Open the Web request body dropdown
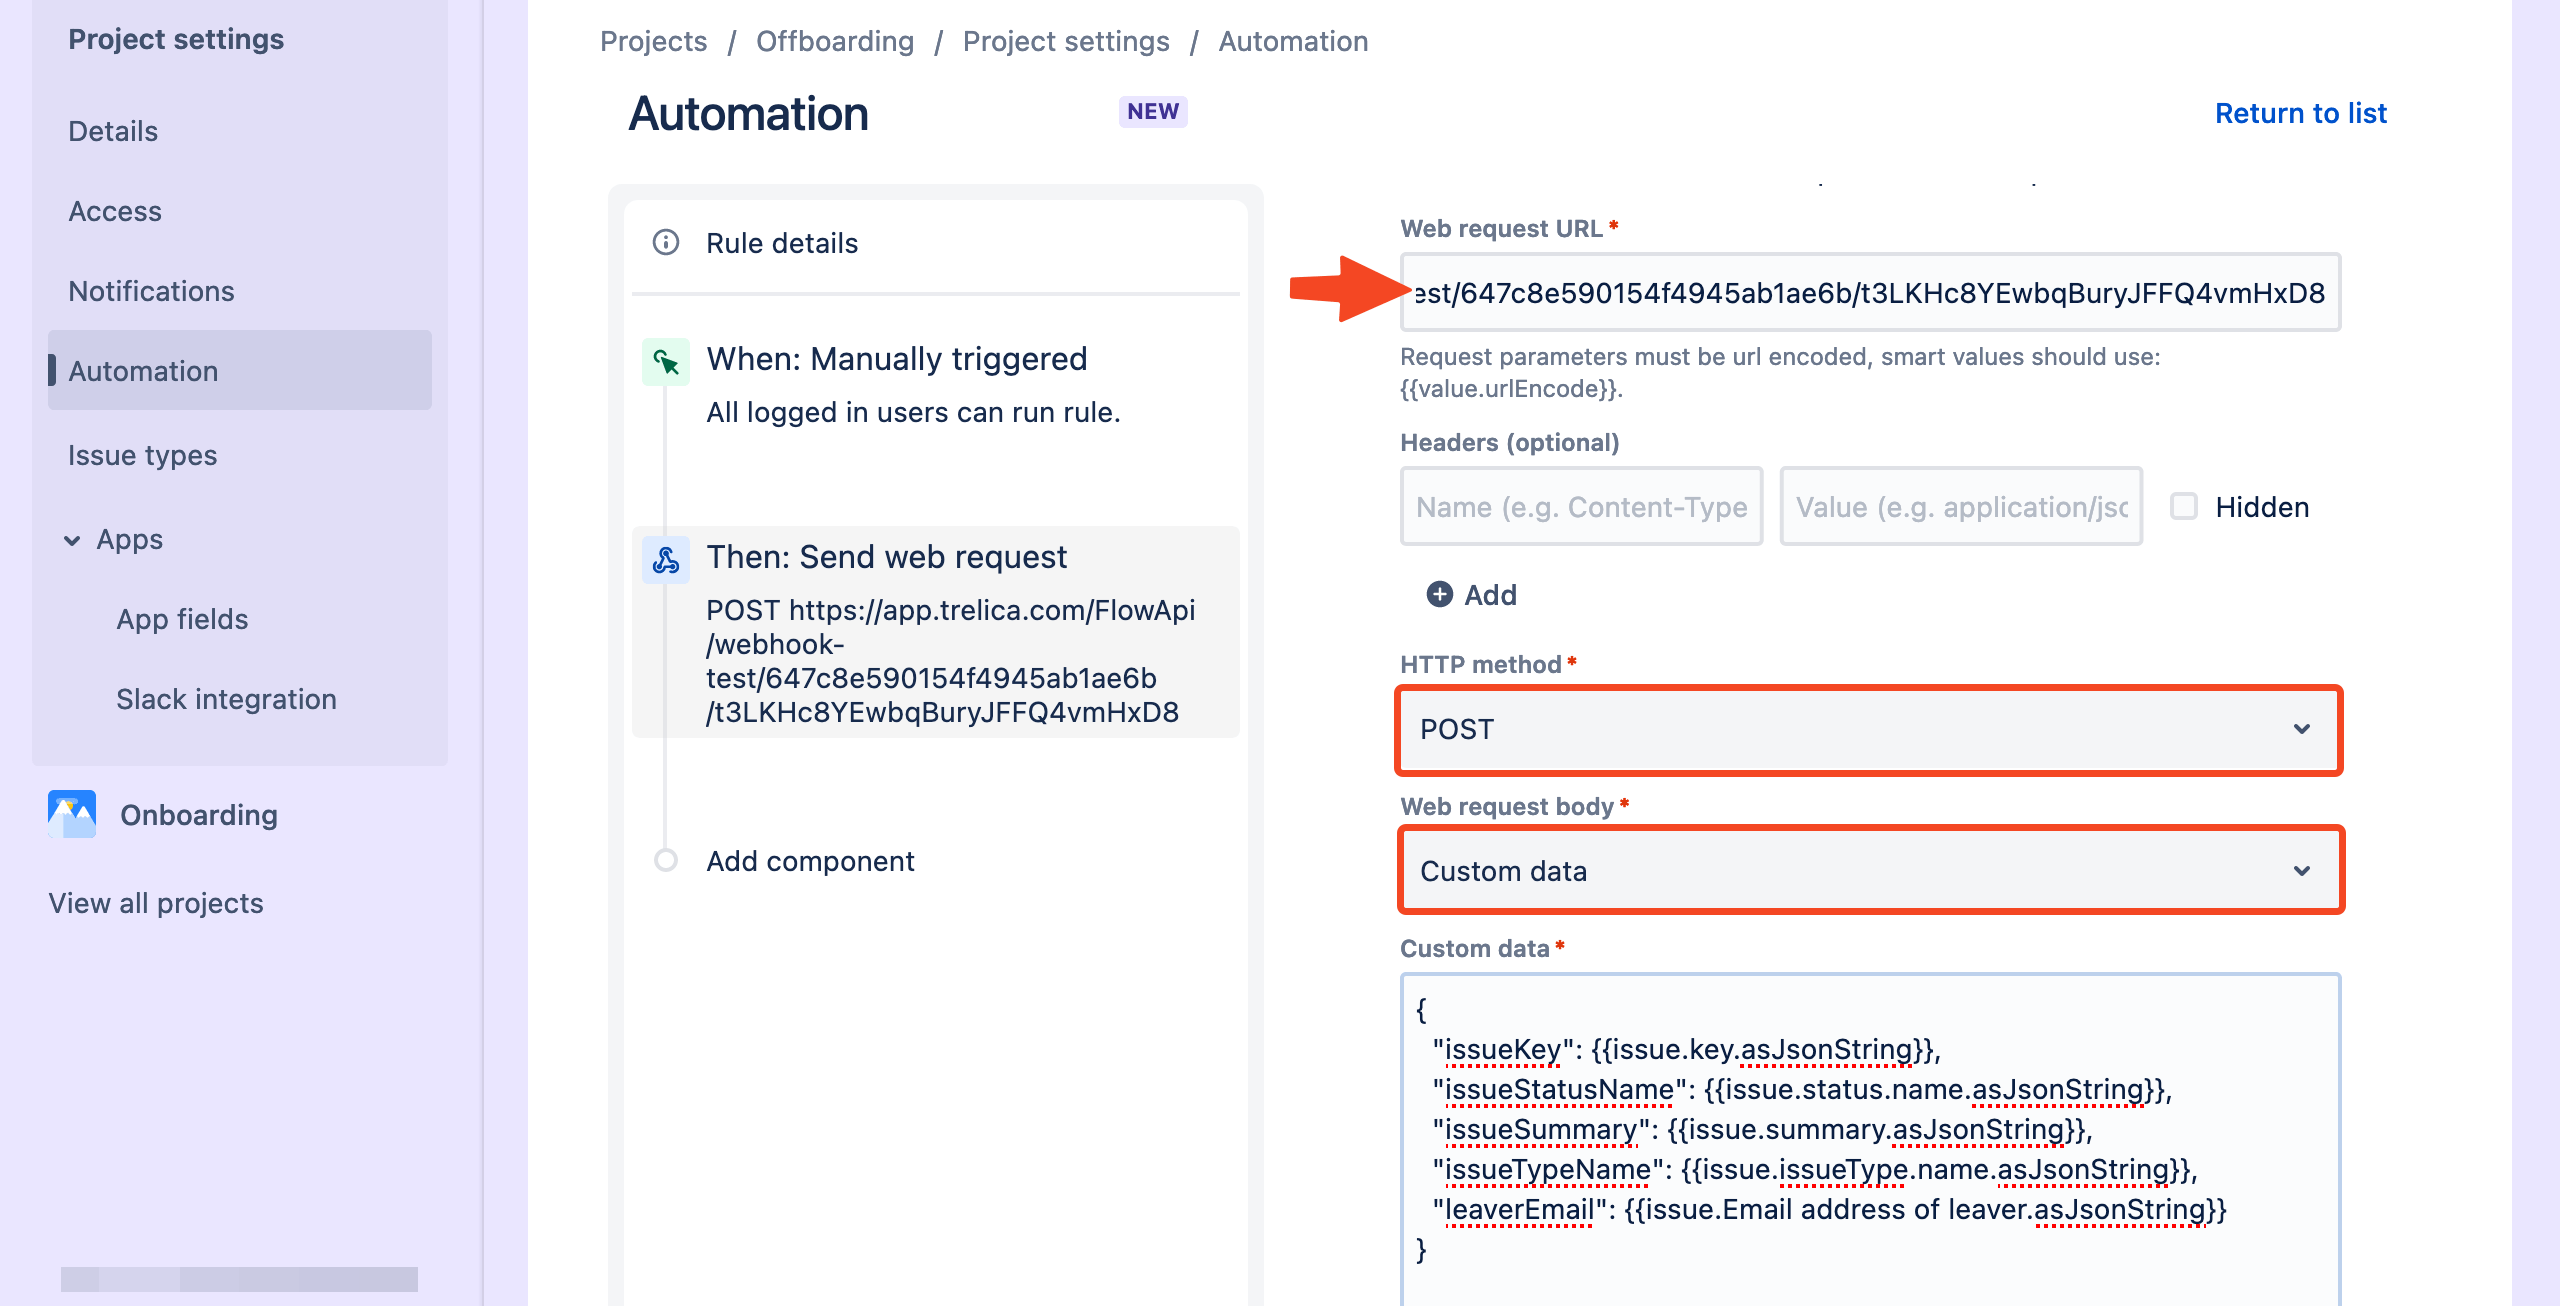 click(1871, 870)
